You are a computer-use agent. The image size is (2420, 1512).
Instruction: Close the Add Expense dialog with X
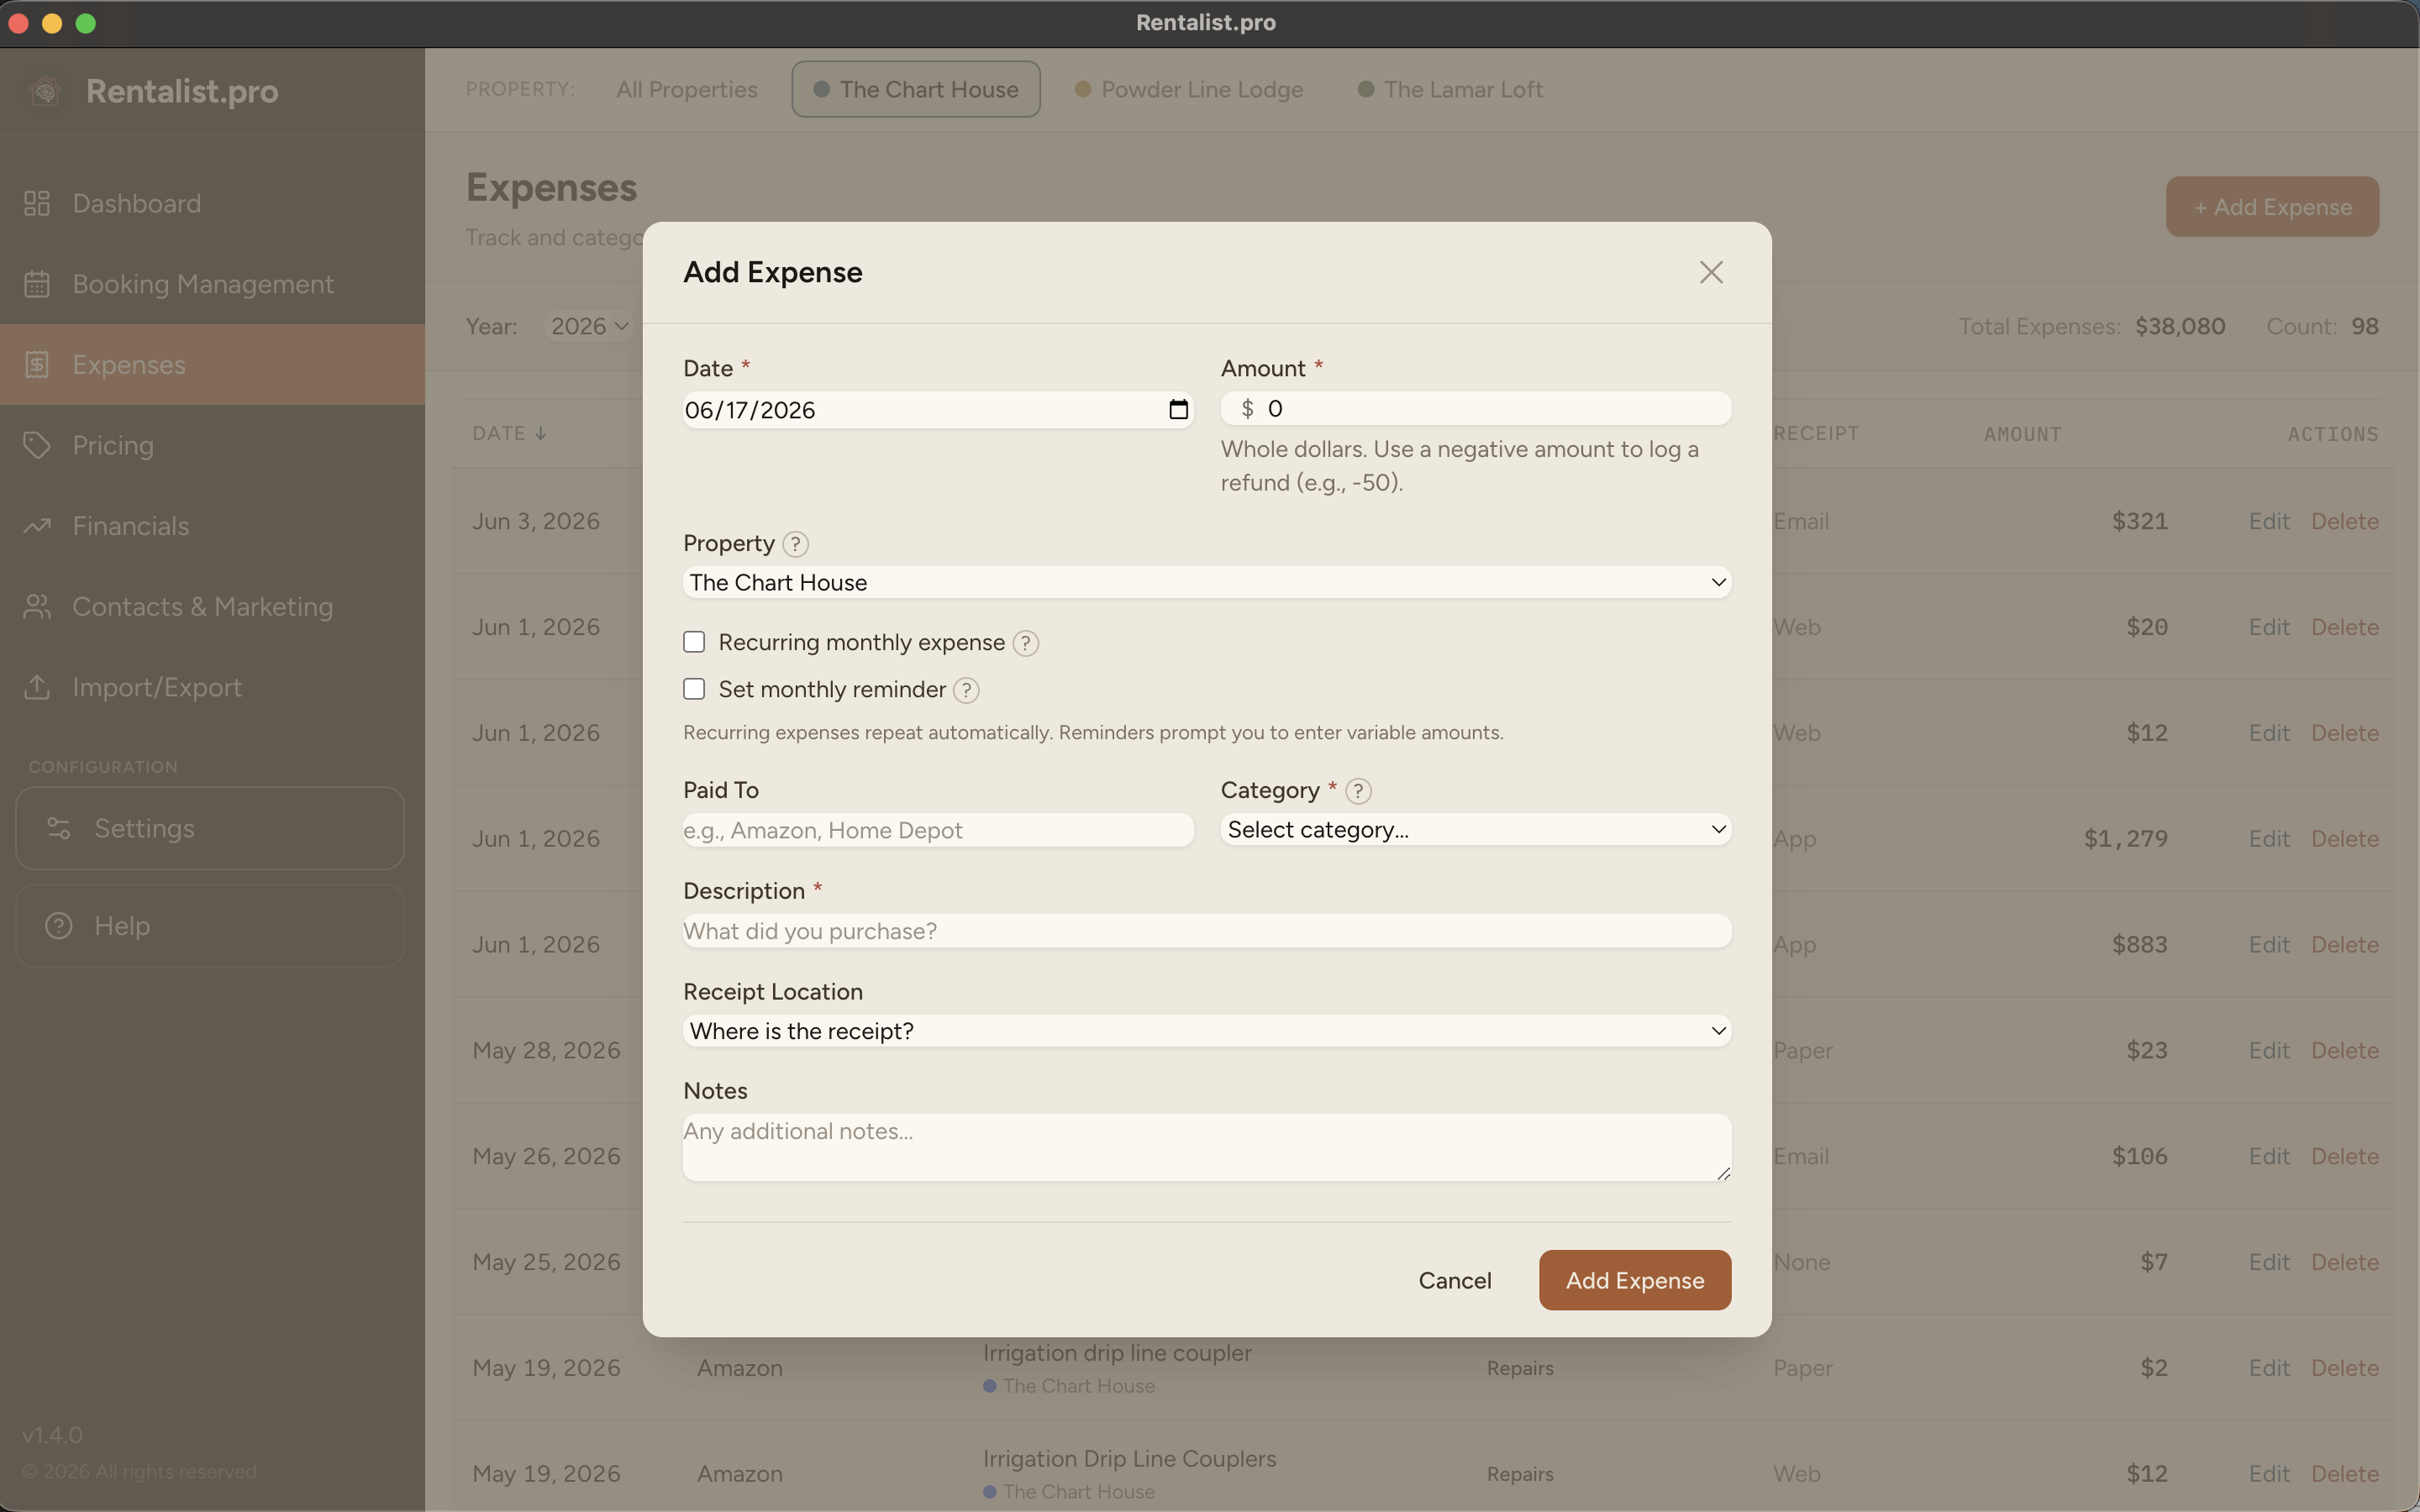(x=1711, y=272)
